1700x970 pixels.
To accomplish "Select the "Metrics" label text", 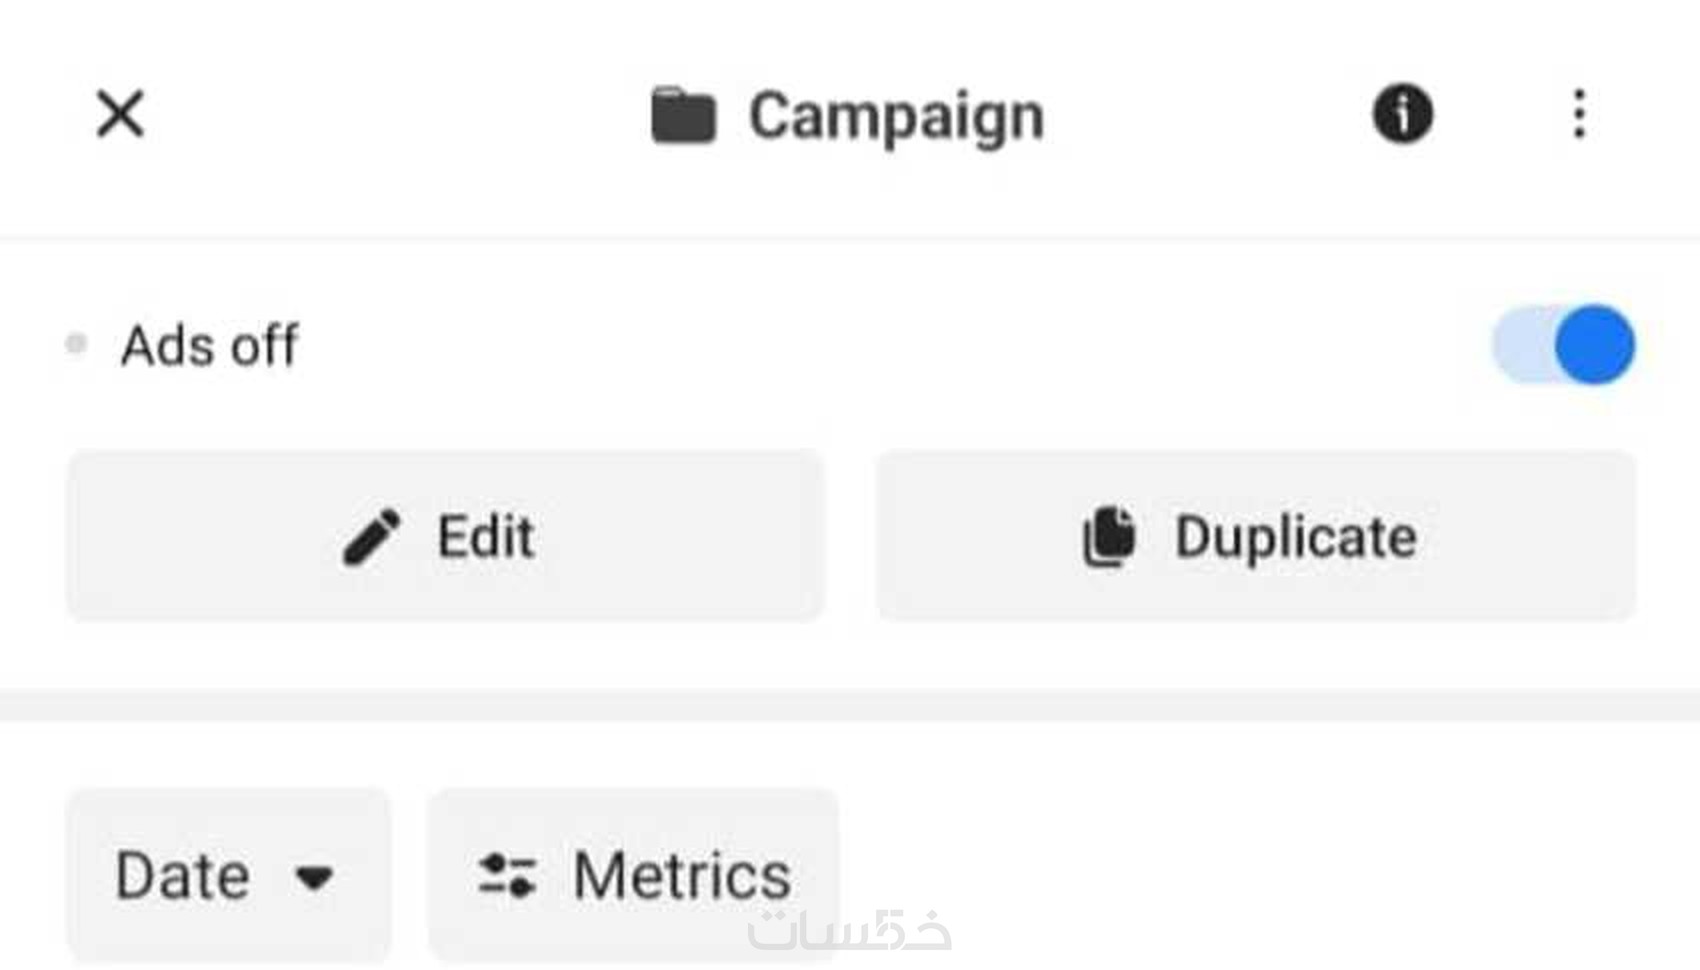I will tap(682, 876).
